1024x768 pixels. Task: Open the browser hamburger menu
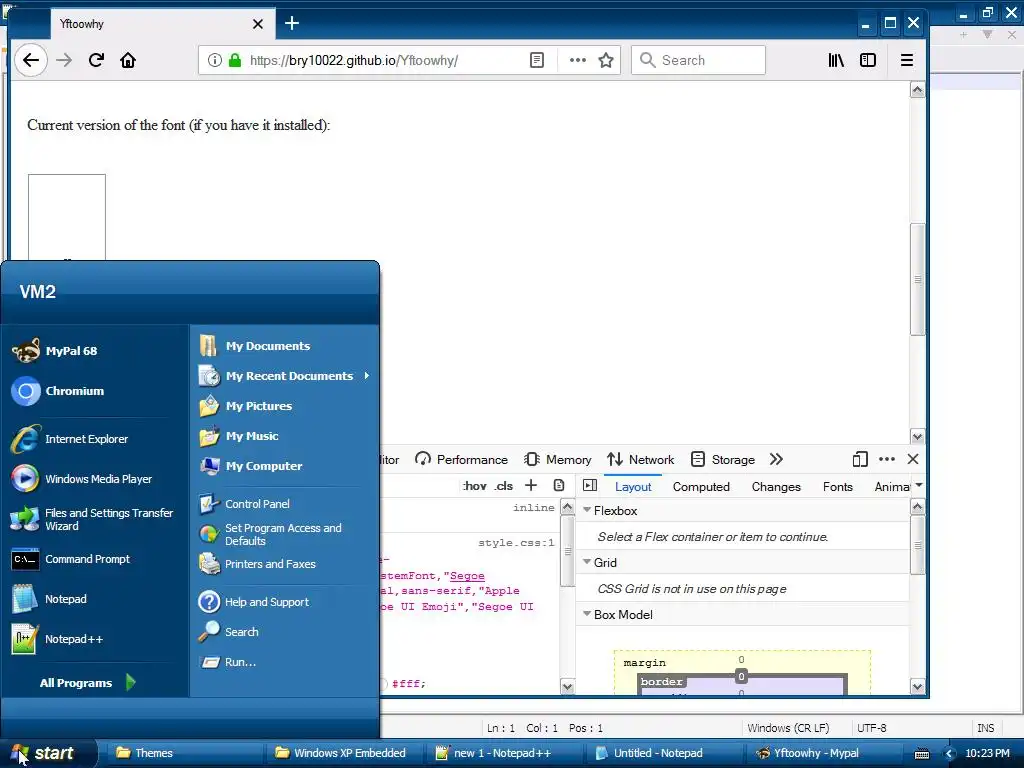click(906, 60)
